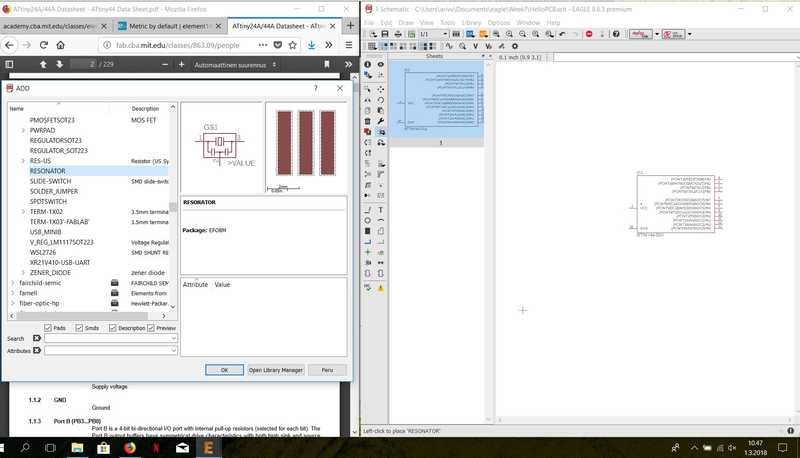Screen dimensions: 800x458
Task: Open the File menu in EAGLE
Action: [x=369, y=22]
